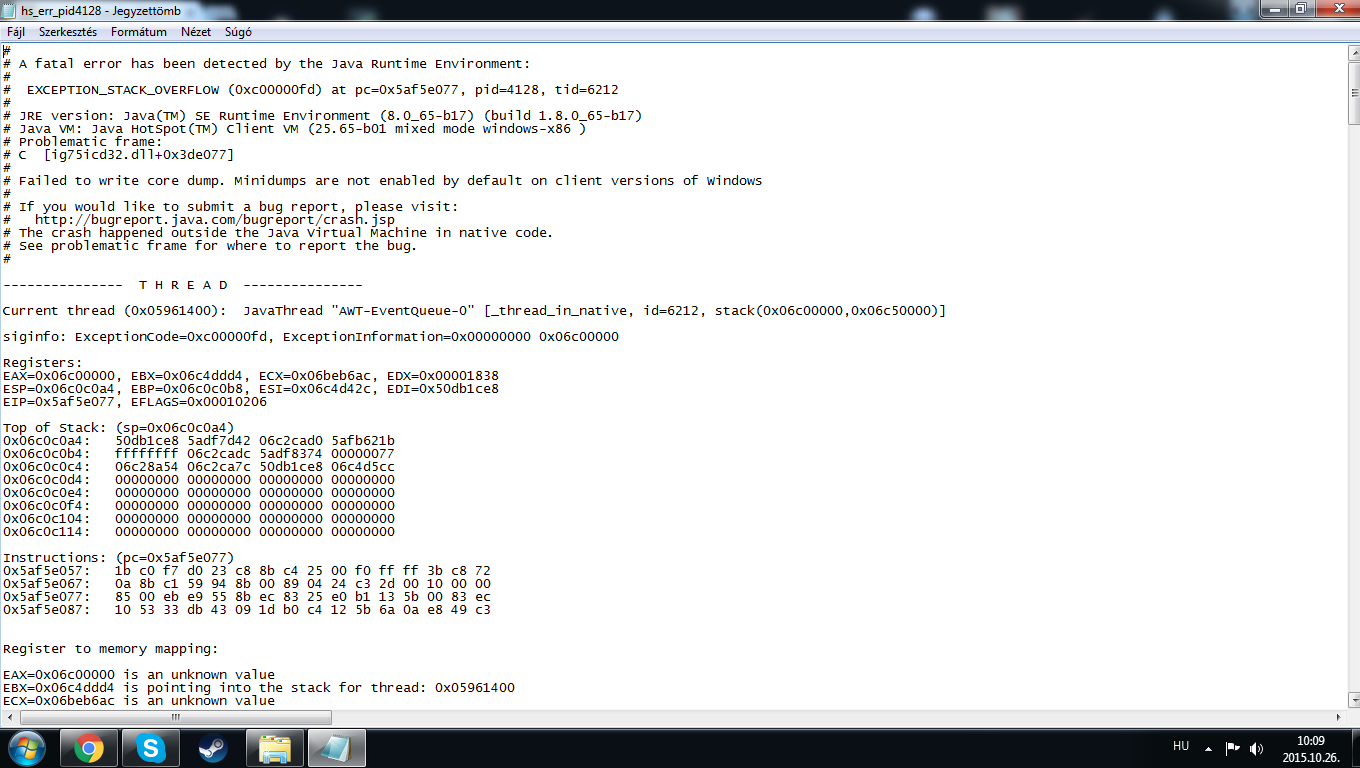Close the Notepad window

(1336, 9)
